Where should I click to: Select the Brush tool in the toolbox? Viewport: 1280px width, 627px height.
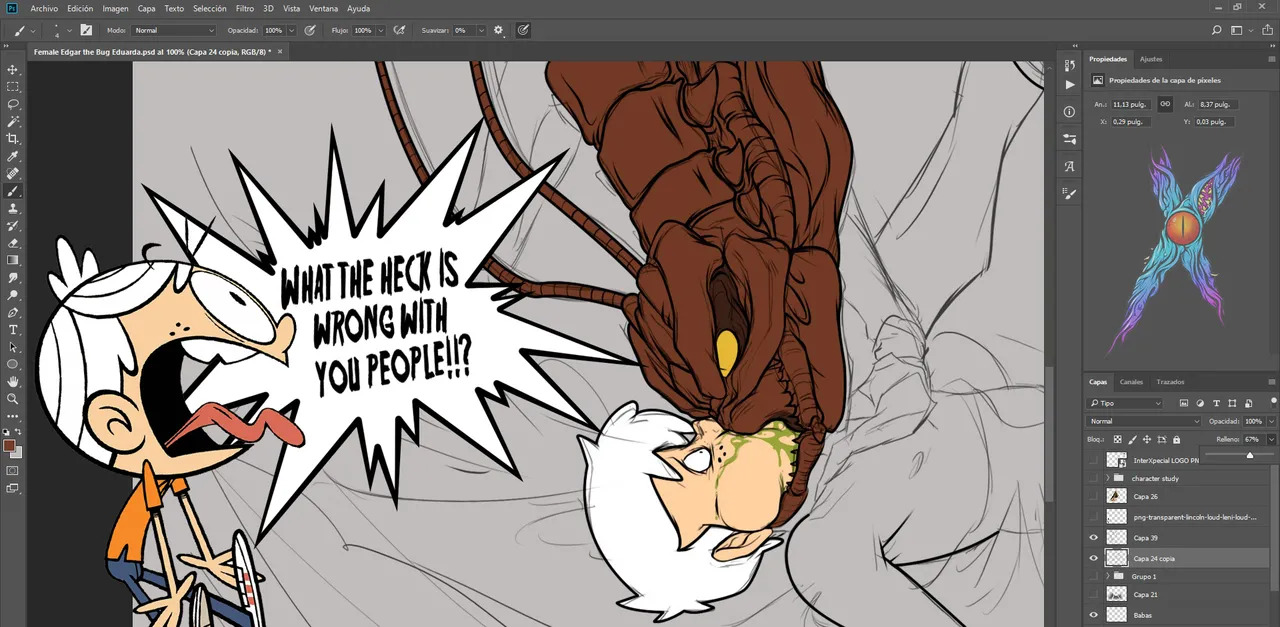pos(13,191)
